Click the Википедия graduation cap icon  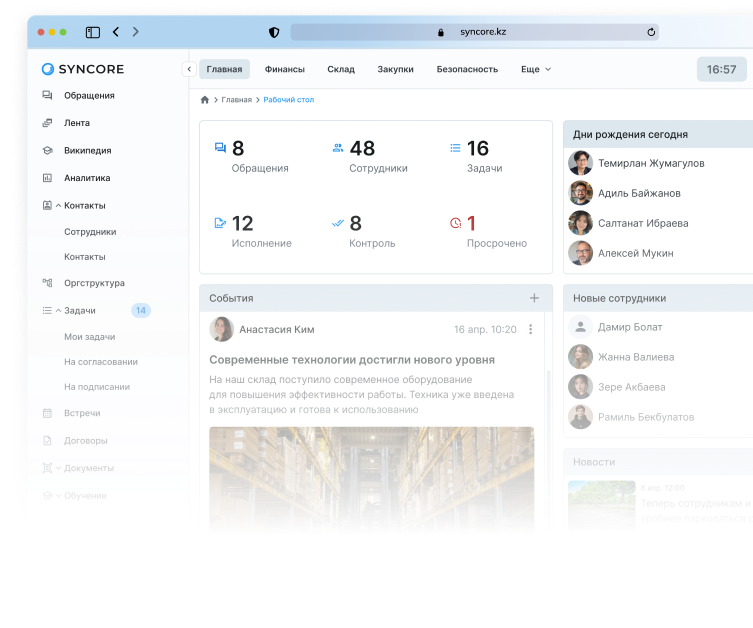(x=47, y=151)
